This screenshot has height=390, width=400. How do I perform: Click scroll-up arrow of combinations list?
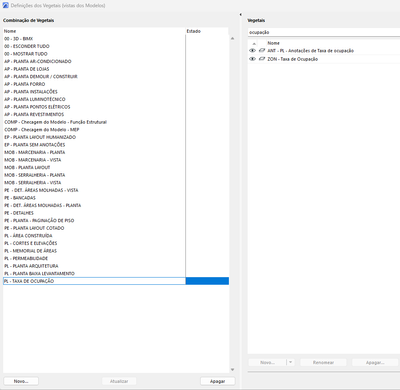tap(232, 39)
